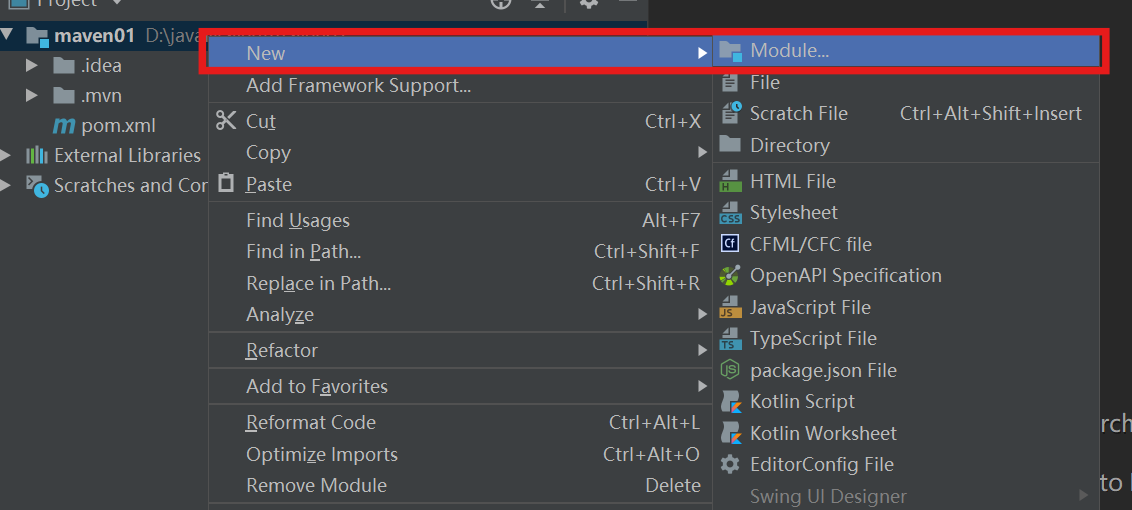Screen dimensions: 1132x510
Task: Click the OpenAPI Specification icon
Action: (731, 276)
